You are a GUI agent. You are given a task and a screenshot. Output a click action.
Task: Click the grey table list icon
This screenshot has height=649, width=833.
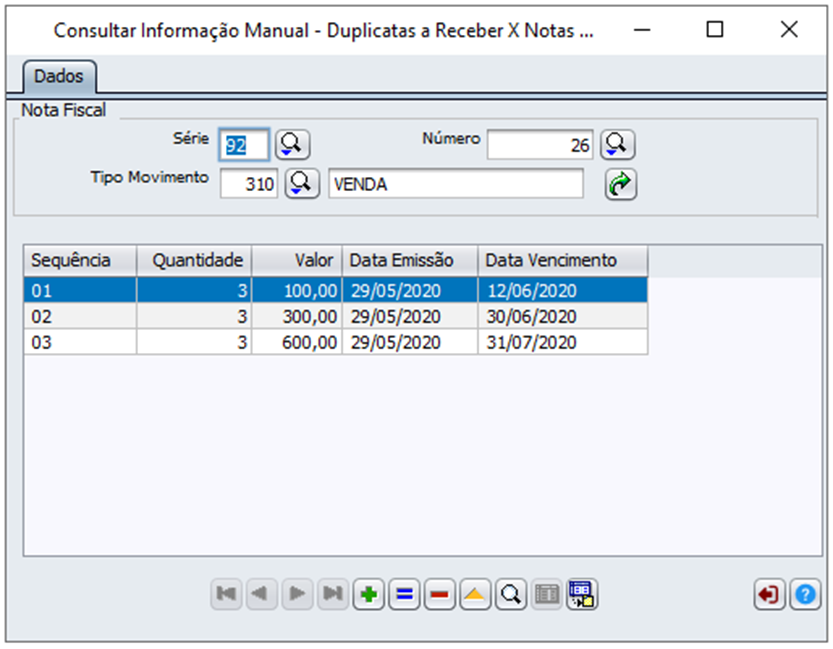pyautogui.click(x=547, y=594)
